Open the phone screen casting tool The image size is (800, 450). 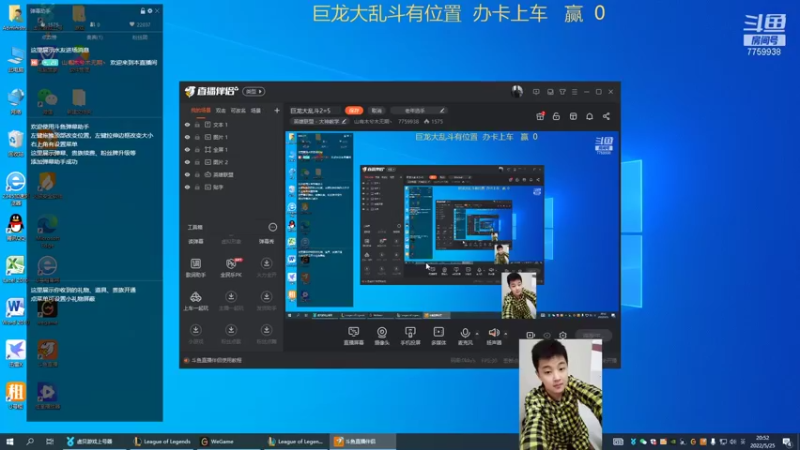(x=410, y=336)
